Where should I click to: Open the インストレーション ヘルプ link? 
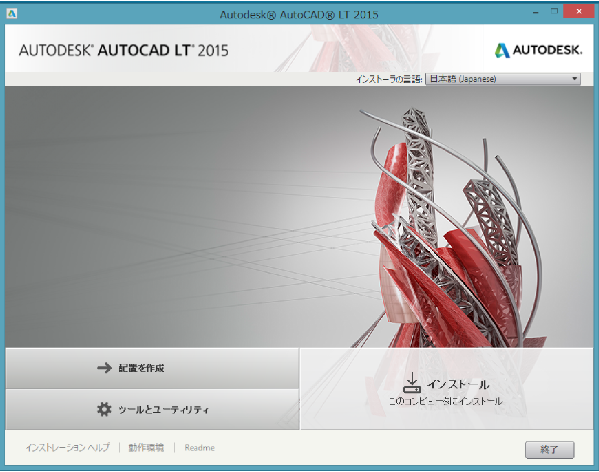pyautogui.click(x=68, y=448)
